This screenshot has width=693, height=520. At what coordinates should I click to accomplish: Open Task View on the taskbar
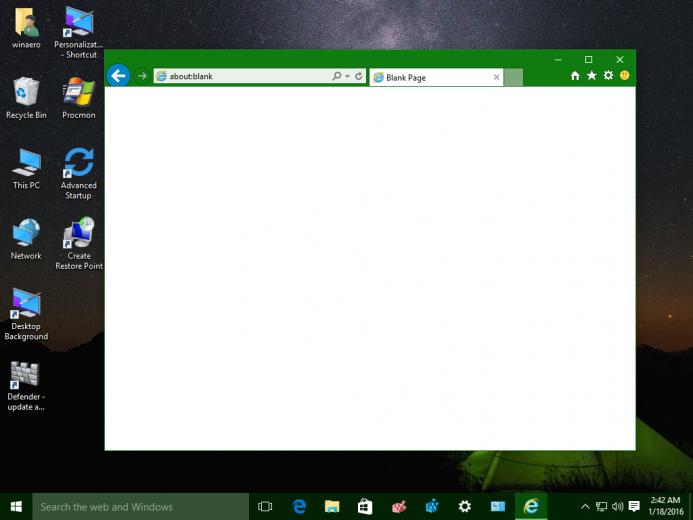point(265,507)
